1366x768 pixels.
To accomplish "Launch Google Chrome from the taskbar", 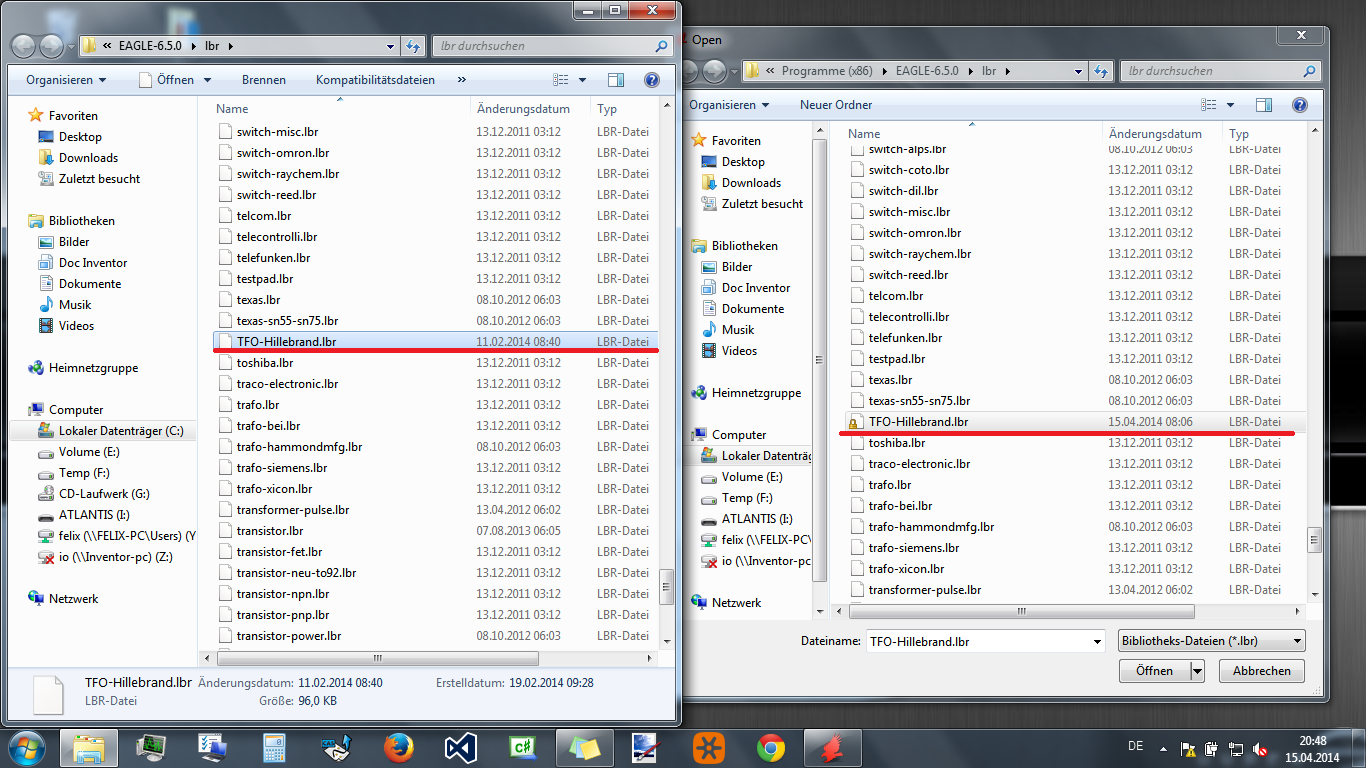I will click(770, 747).
